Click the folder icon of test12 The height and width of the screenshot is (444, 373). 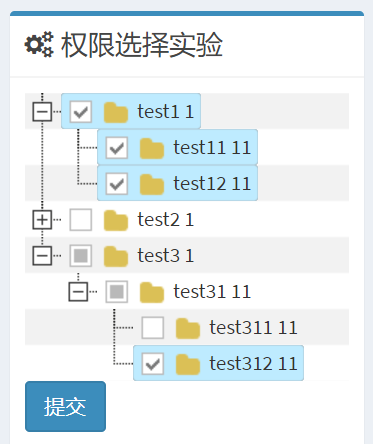(152, 184)
